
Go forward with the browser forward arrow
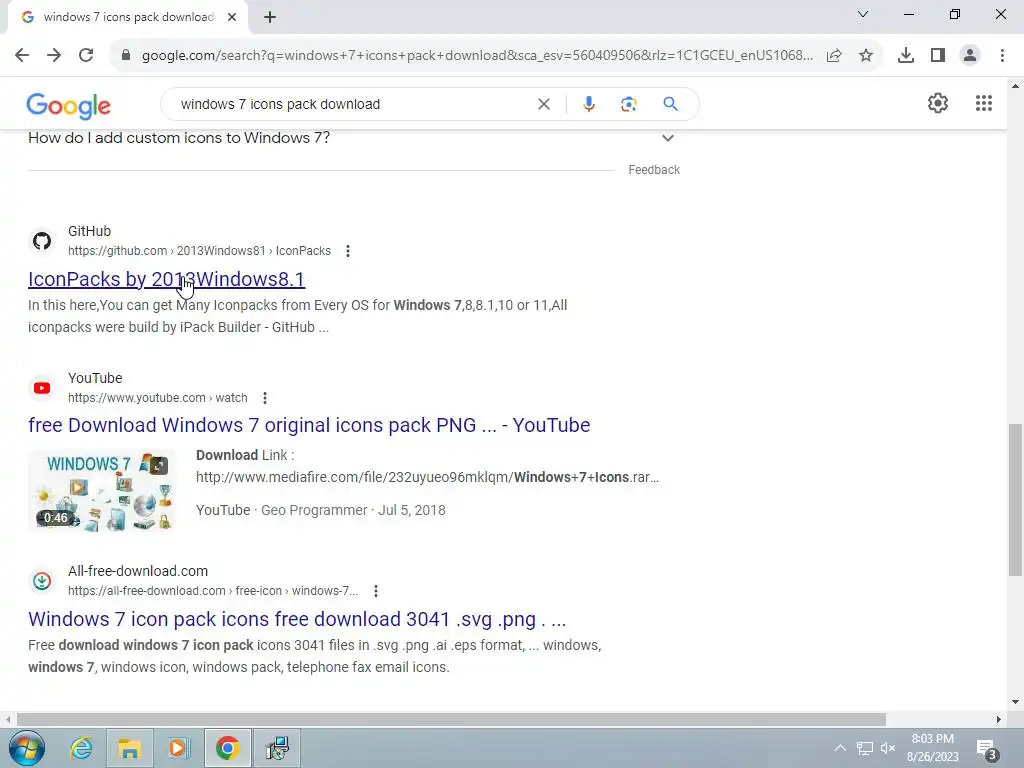54,56
